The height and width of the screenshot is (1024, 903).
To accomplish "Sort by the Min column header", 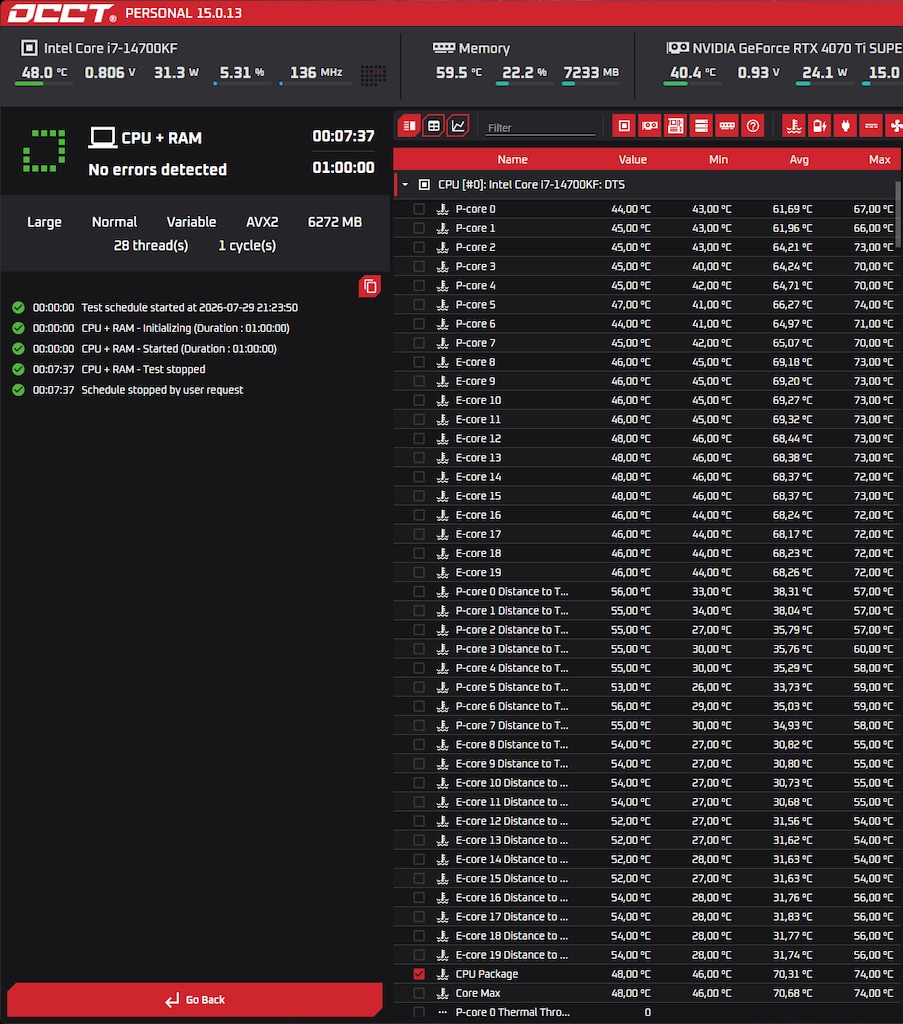I will click(x=718, y=159).
